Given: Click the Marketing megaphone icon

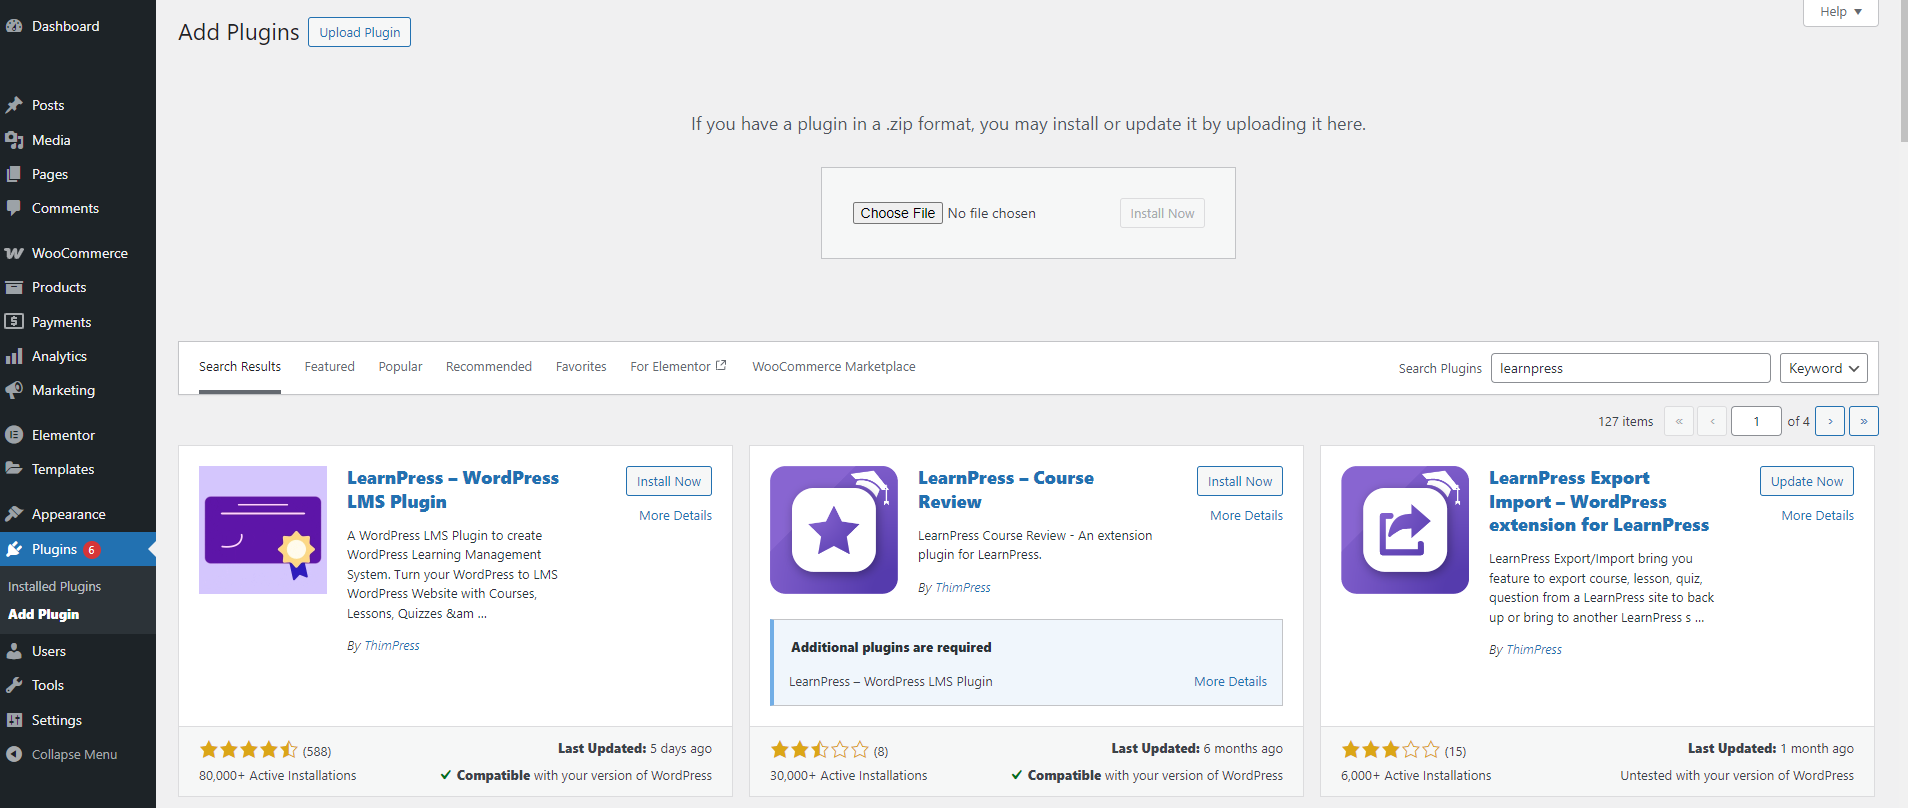Looking at the screenshot, I should click(14, 390).
